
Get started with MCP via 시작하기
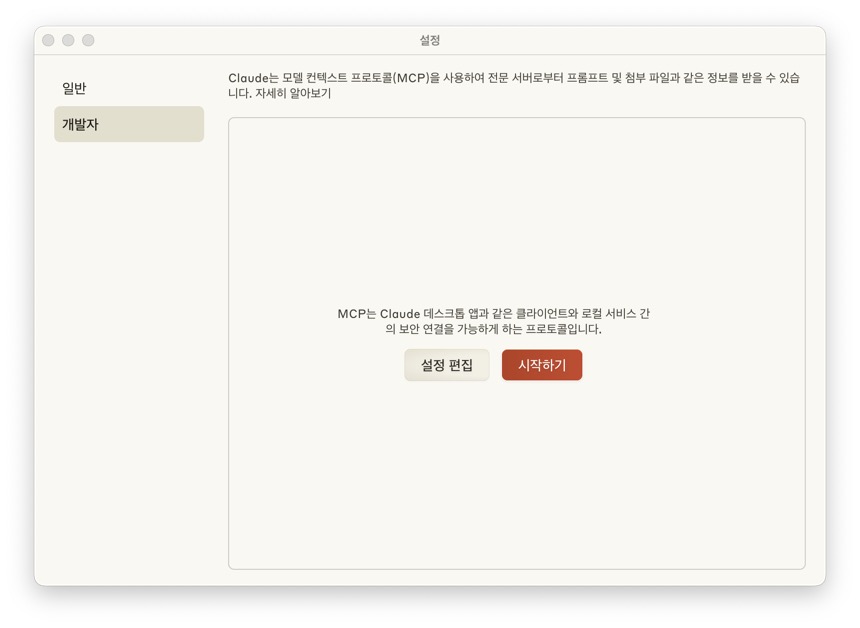pos(542,365)
